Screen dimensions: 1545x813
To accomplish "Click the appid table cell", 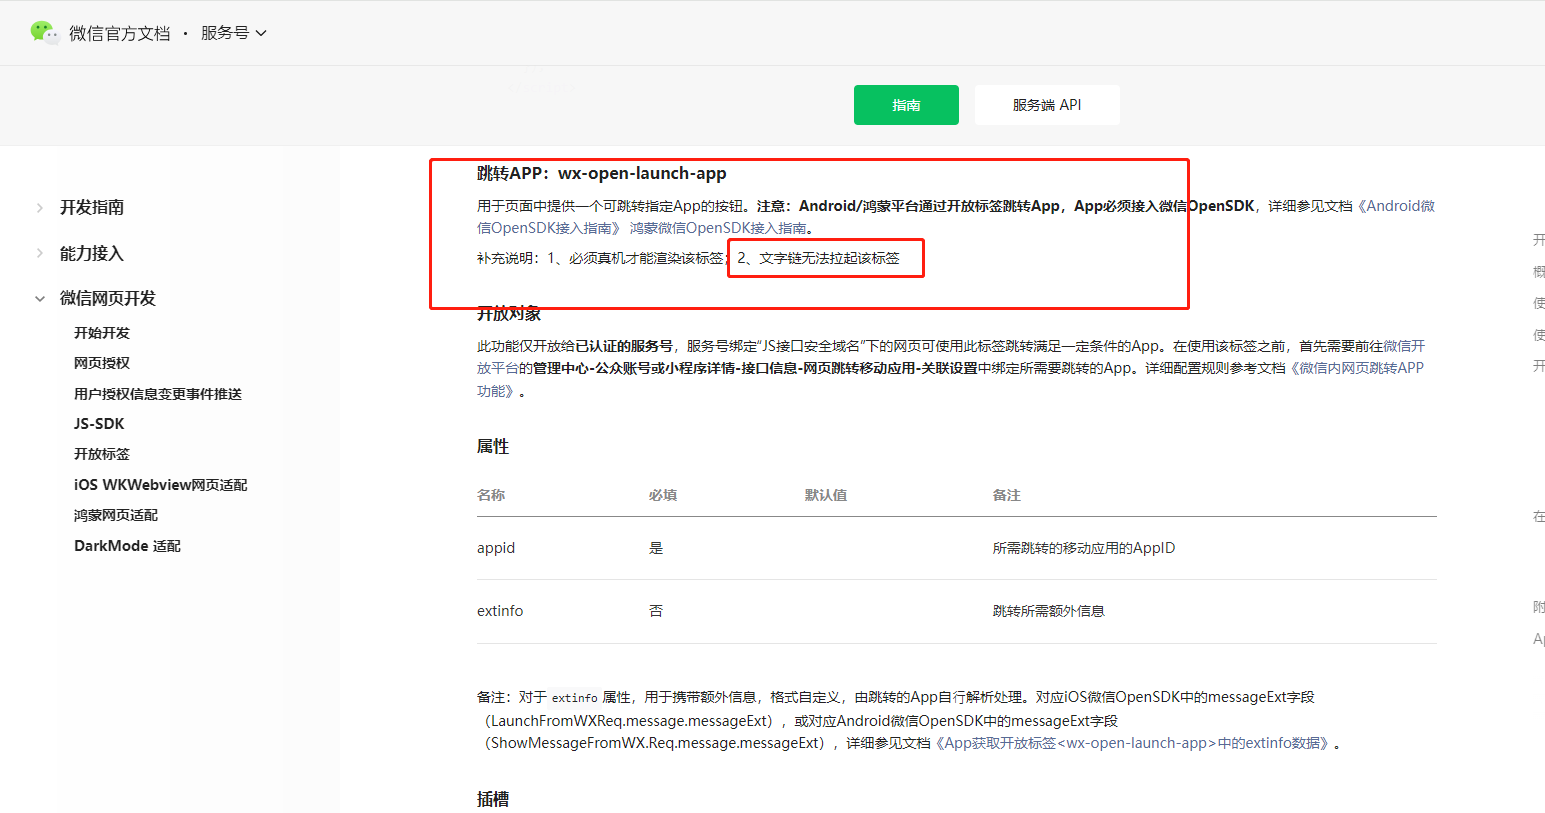I will (x=496, y=548).
